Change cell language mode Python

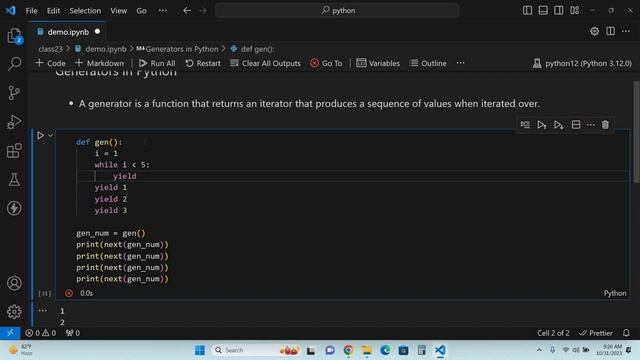[615, 293]
